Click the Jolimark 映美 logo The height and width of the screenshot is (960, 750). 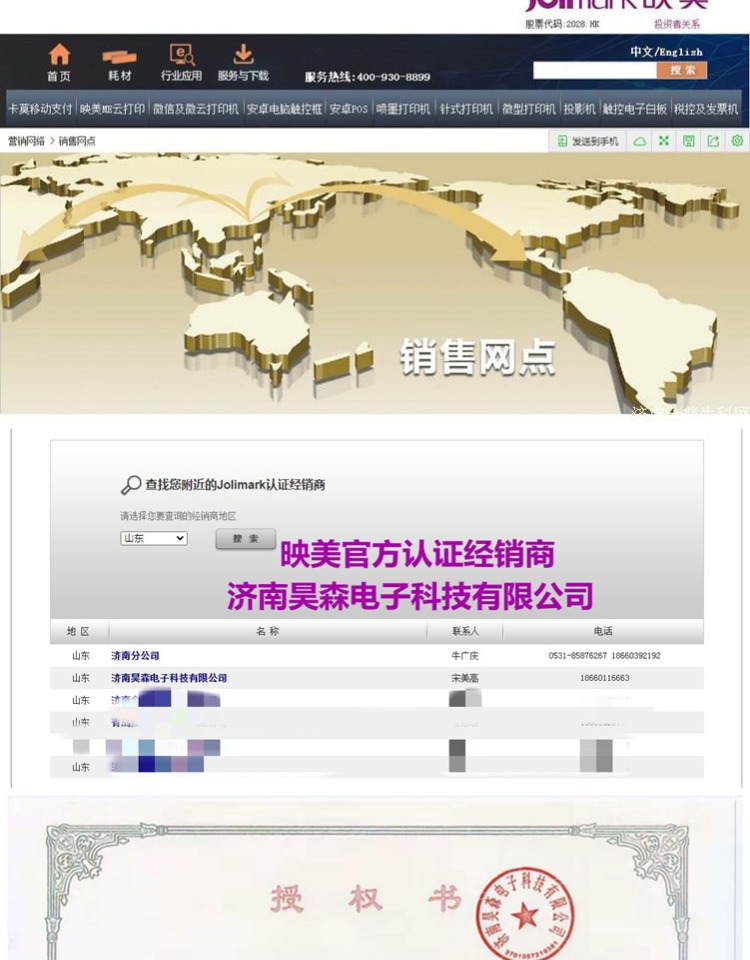click(x=617, y=6)
